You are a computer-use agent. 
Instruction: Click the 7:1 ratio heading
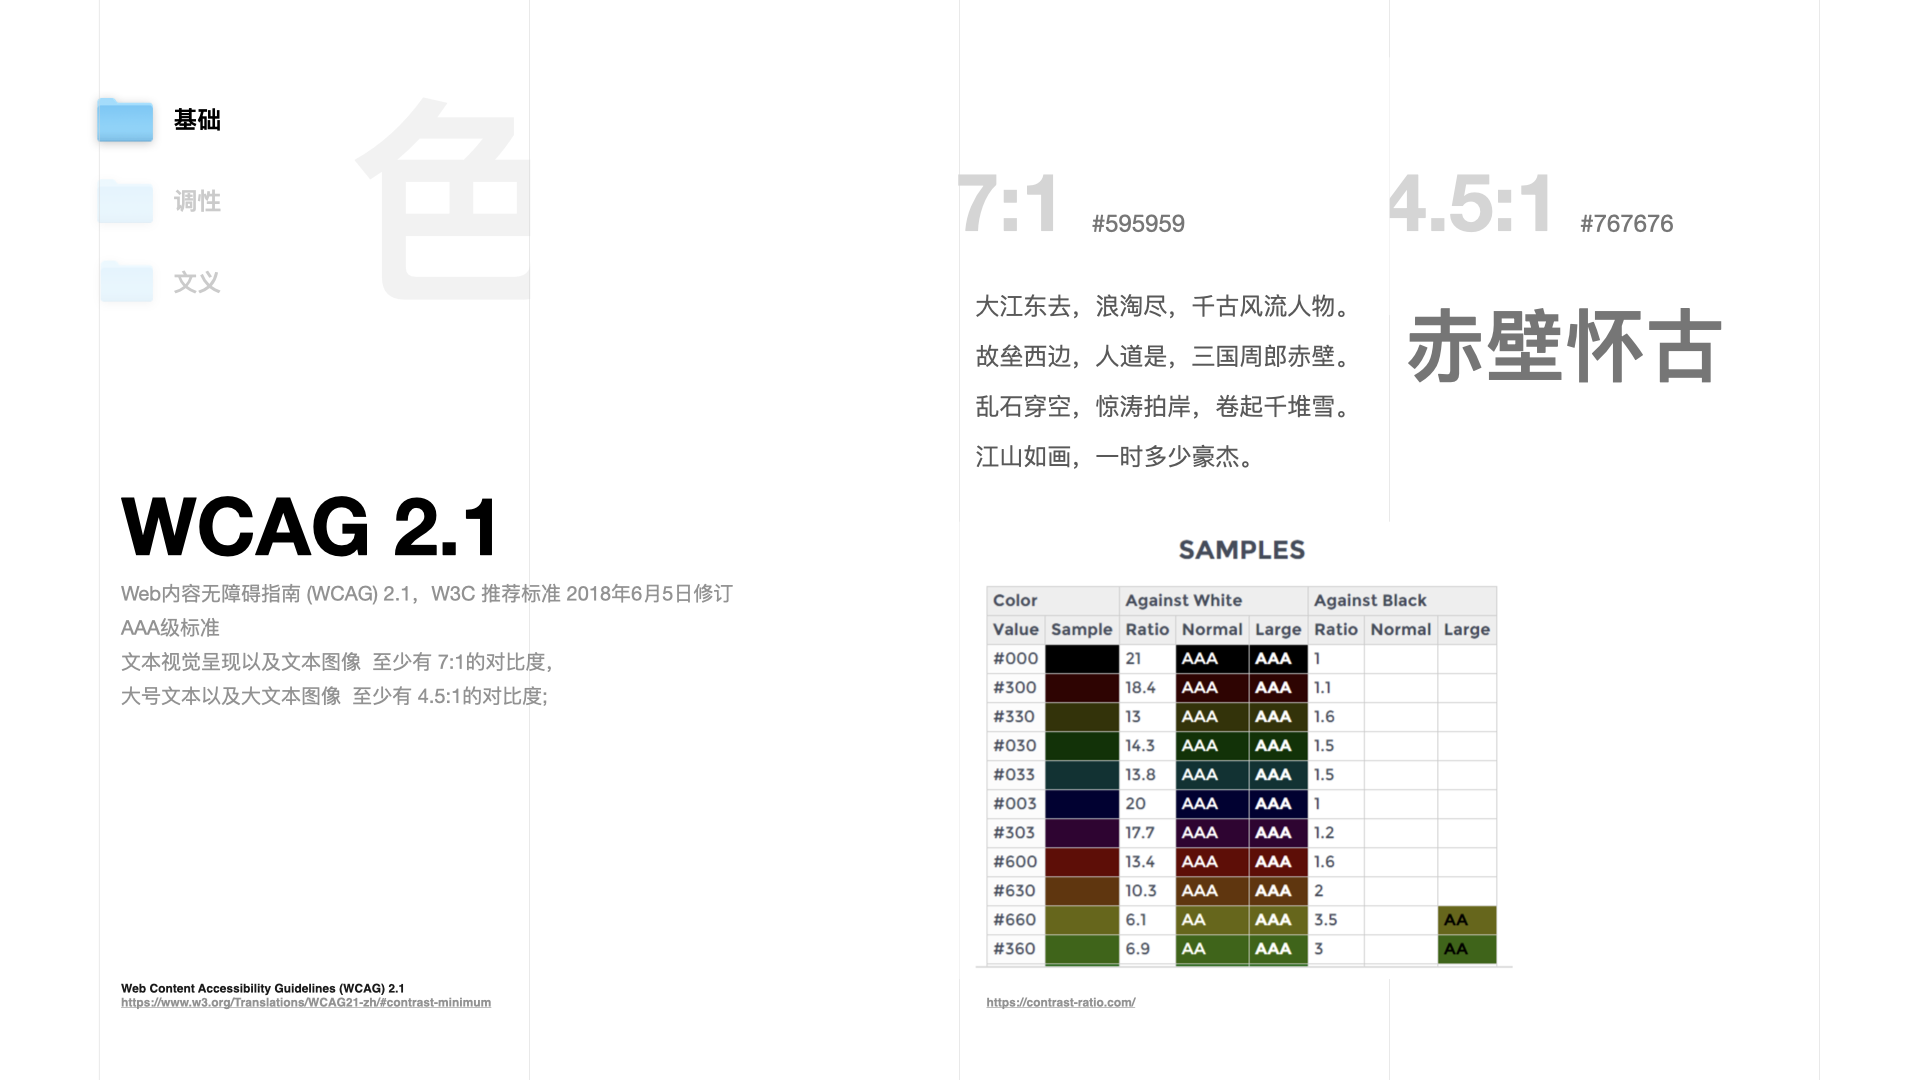[x=1008, y=204]
